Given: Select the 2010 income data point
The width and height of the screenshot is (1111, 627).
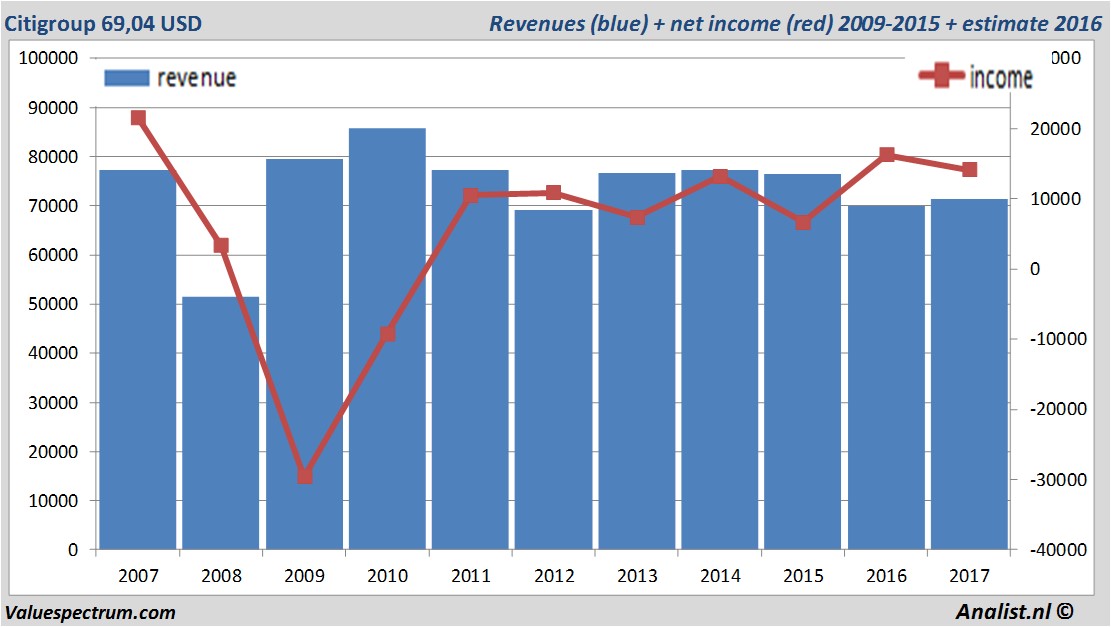Looking at the screenshot, I should (388, 334).
